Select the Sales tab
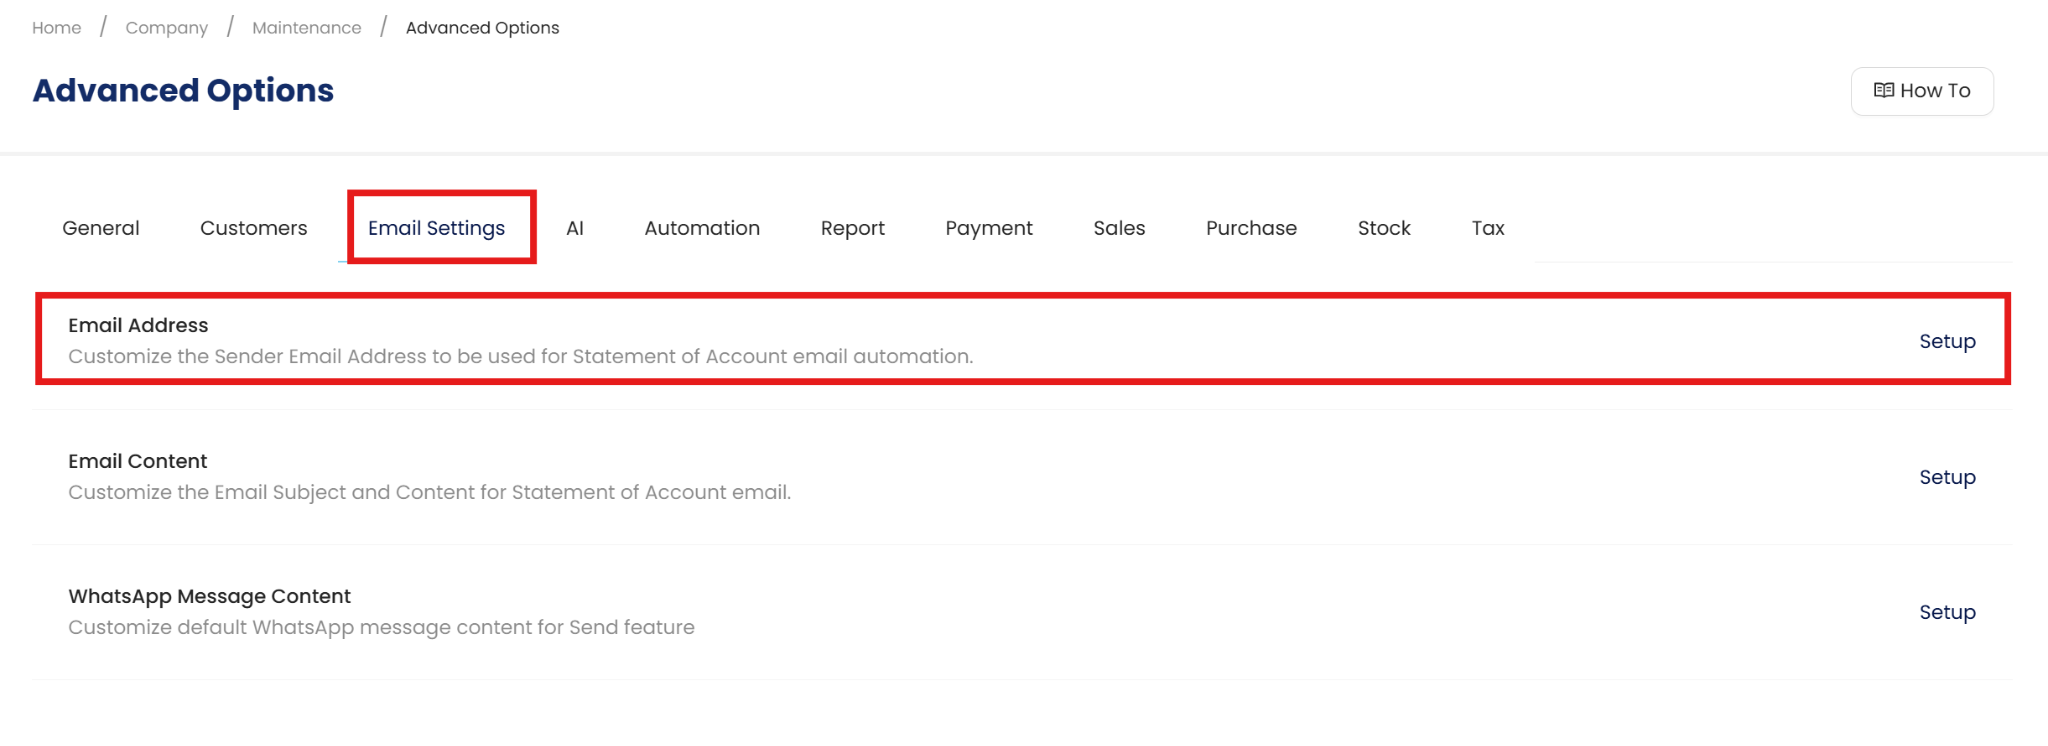 pos(1119,228)
